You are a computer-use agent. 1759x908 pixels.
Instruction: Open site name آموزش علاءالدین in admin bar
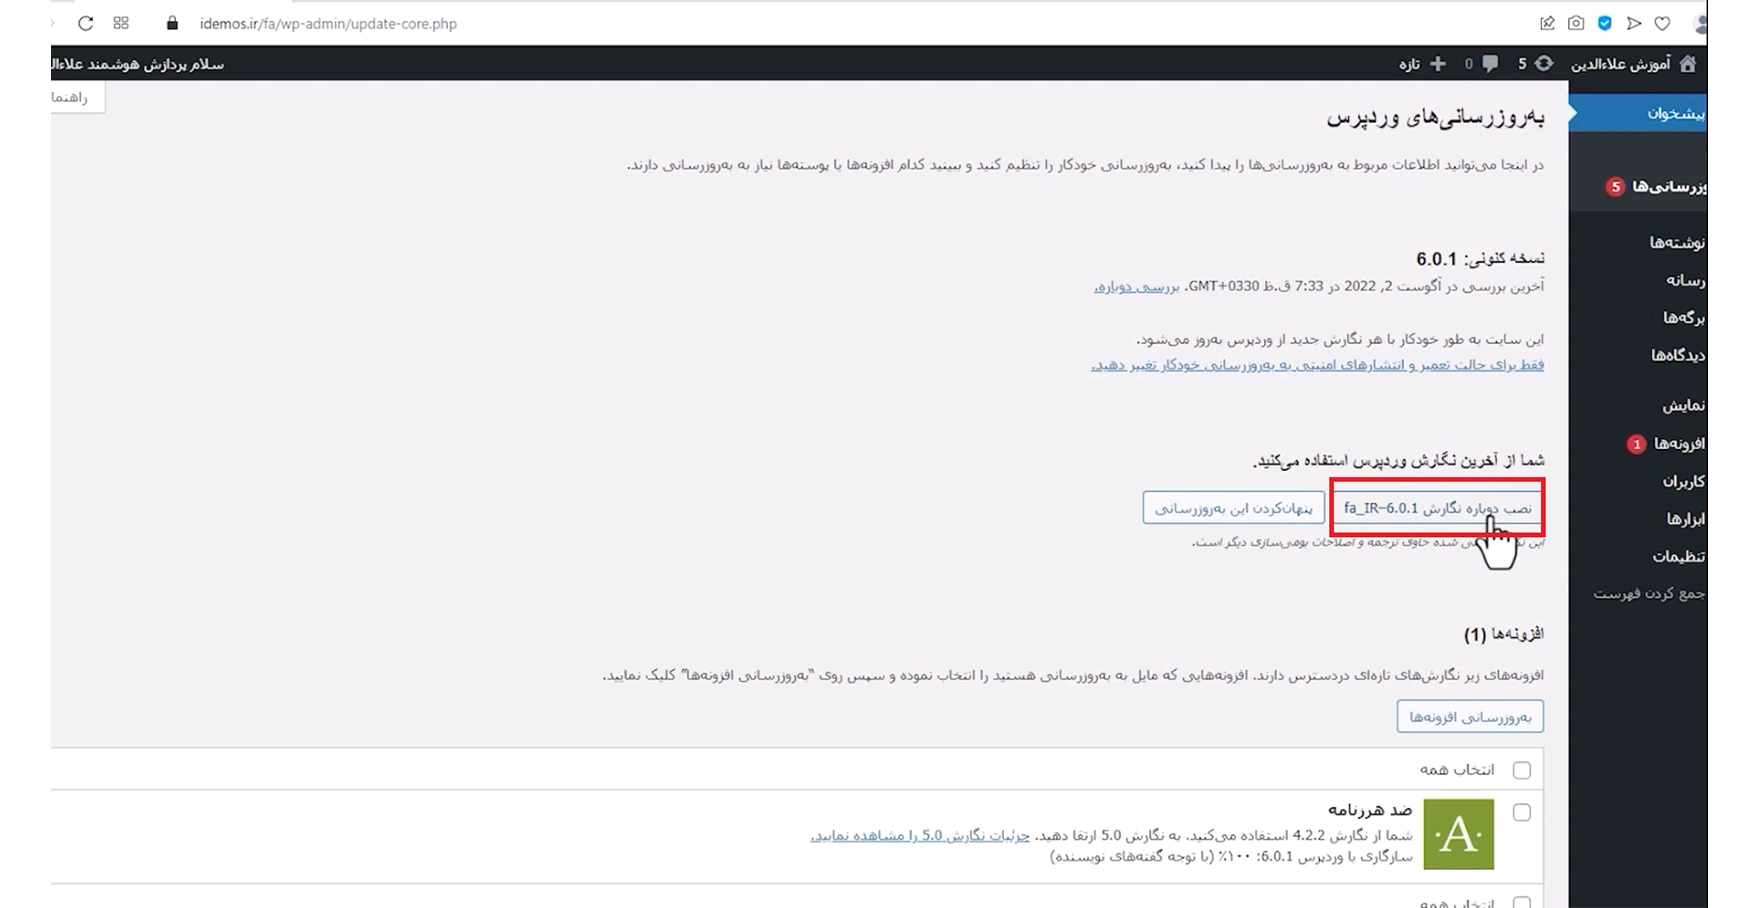point(1621,64)
